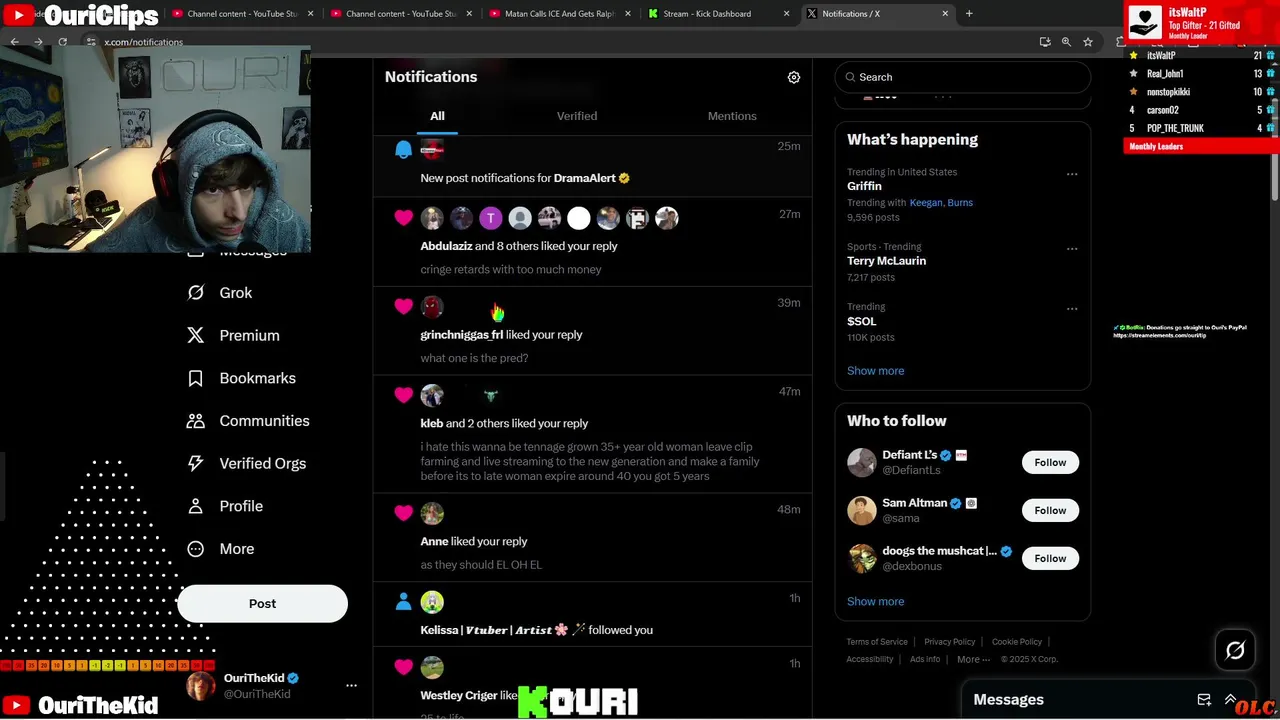Viewport: 1280px width, 720px height.
Task: Open Terms of Service footer link
Action: pos(877,642)
